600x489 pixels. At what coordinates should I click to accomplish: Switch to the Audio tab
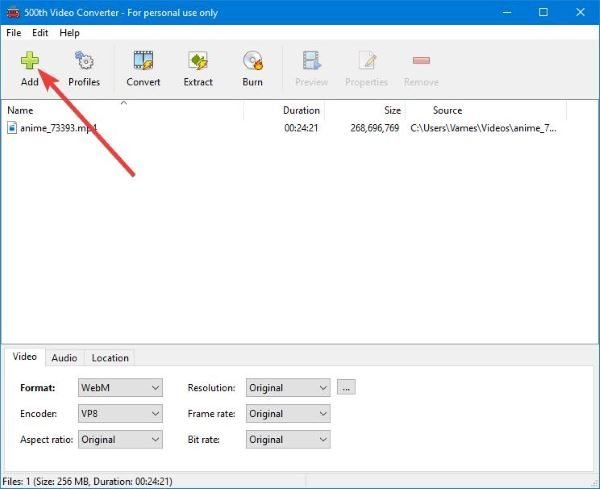(64, 358)
